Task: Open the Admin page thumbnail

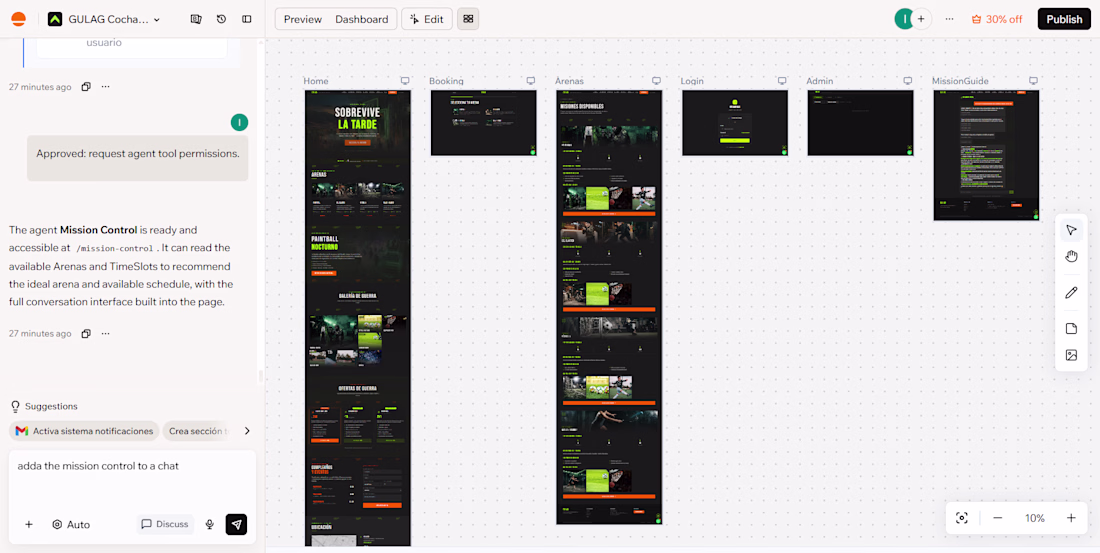Action: click(x=860, y=123)
